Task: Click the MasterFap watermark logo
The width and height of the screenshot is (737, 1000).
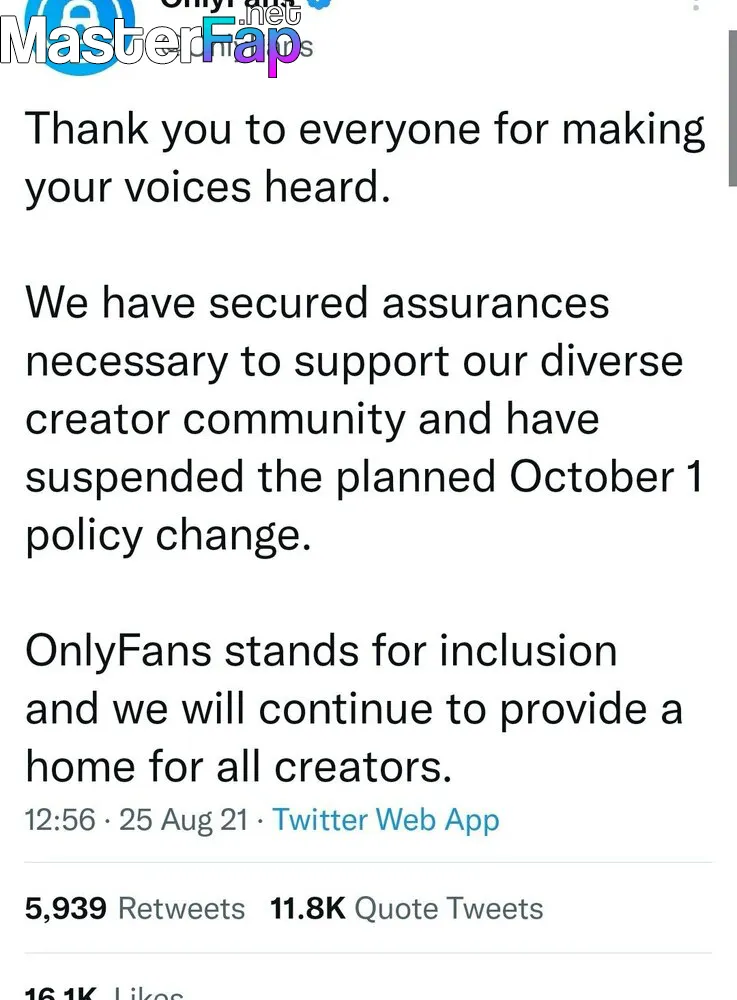Action: click(x=150, y=48)
